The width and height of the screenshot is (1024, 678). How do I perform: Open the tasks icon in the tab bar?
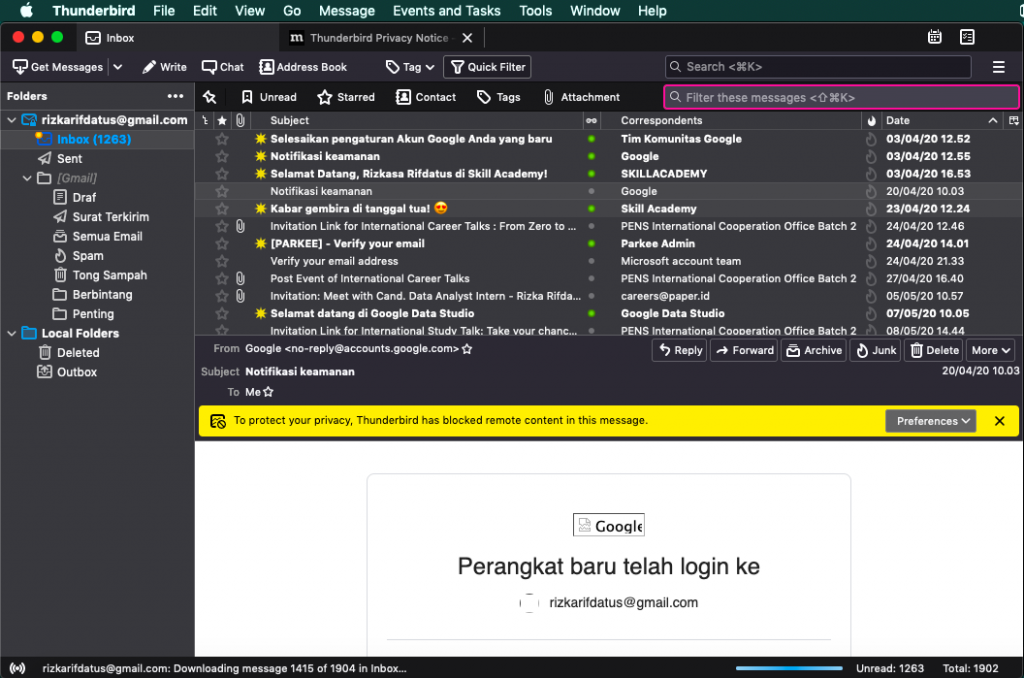966,37
